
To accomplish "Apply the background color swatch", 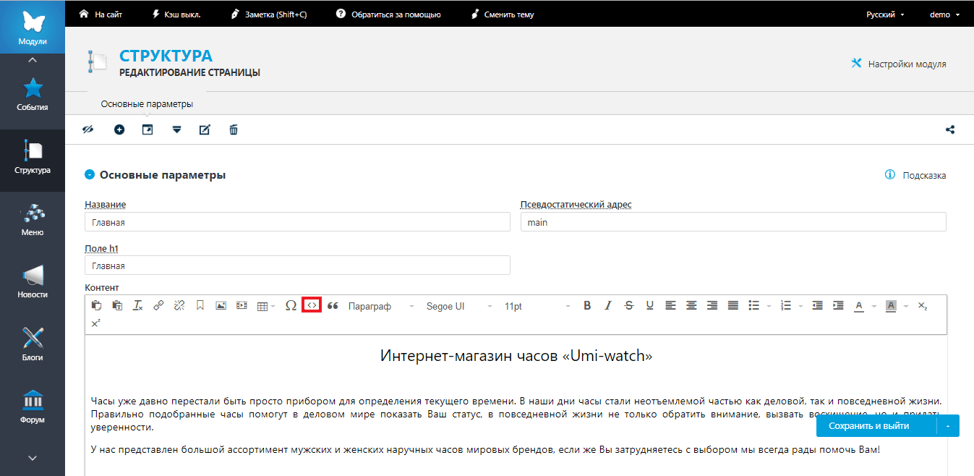I will pos(891,306).
